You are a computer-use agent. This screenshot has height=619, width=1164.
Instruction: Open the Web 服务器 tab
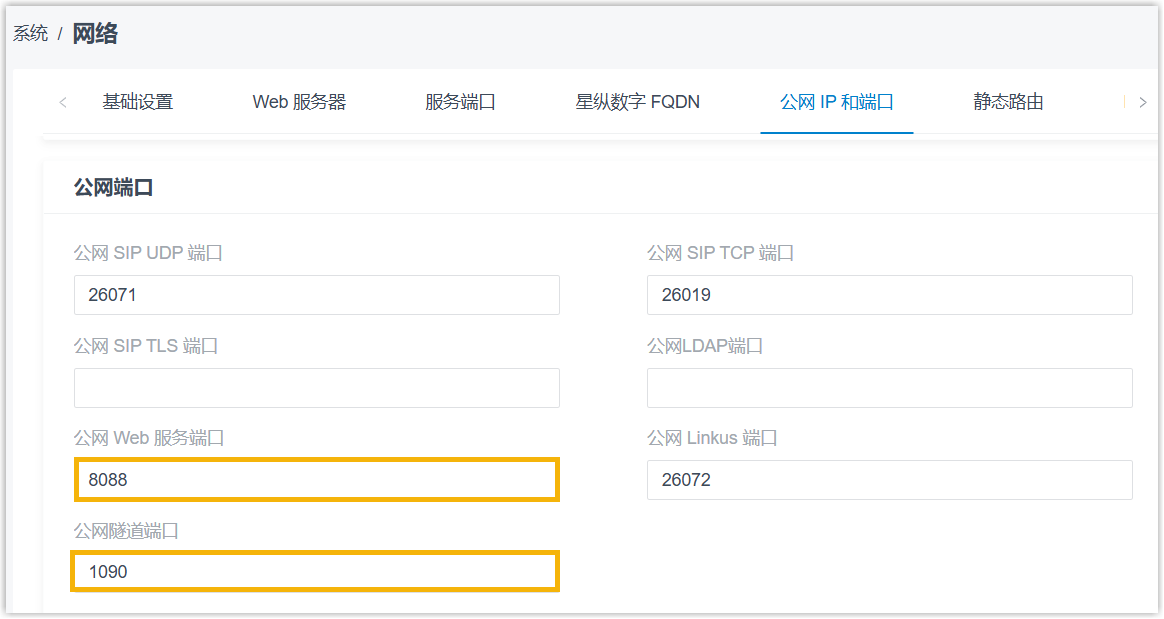pyautogui.click(x=299, y=102)
